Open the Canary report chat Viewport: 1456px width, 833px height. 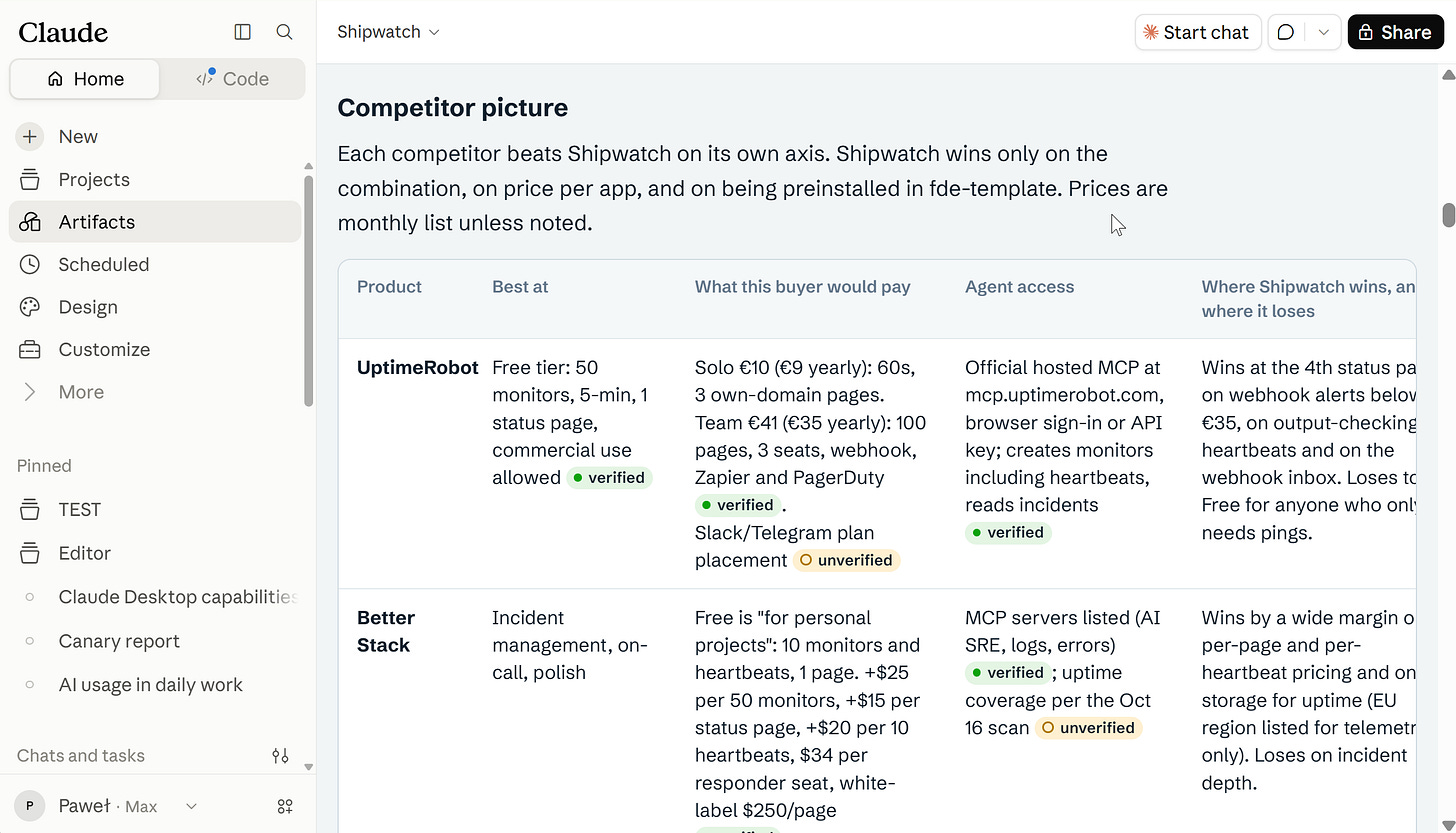pos(155,641)
